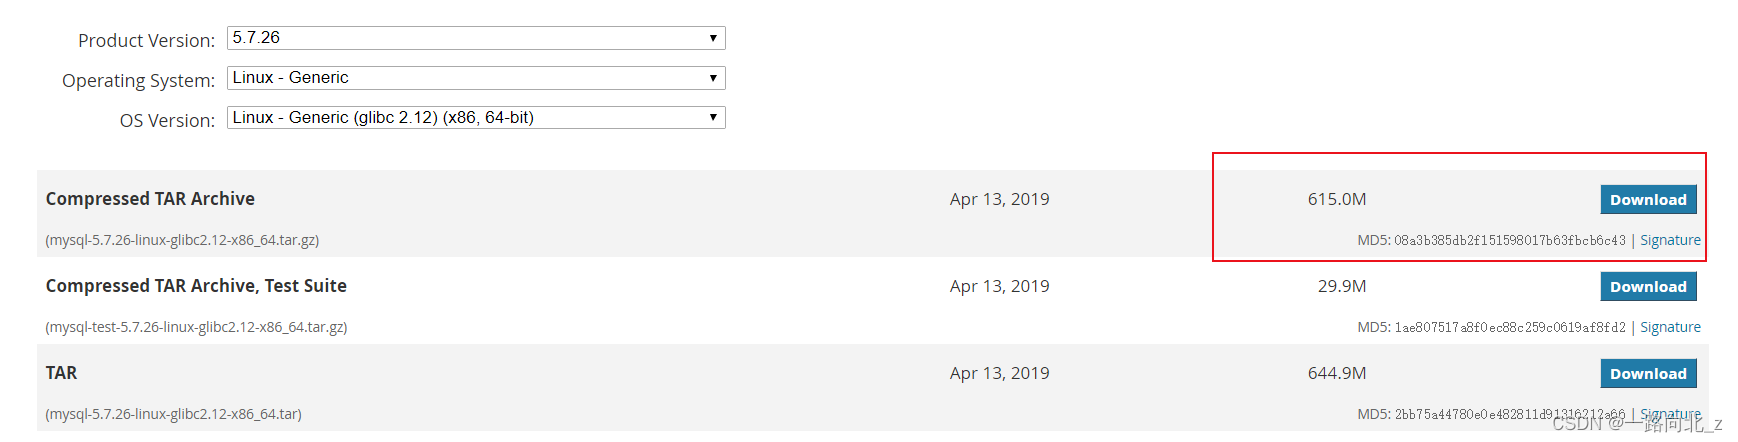
Task: Expand the Operating System dropdown
Action: pos(476,78)
